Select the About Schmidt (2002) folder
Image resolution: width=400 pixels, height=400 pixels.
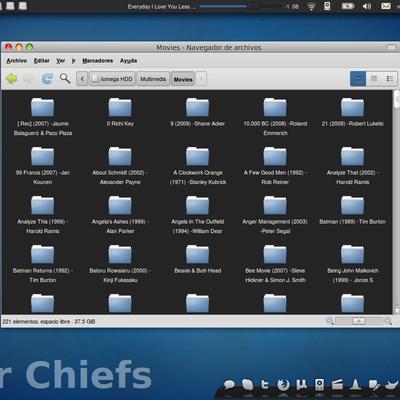tap(120, 166)
